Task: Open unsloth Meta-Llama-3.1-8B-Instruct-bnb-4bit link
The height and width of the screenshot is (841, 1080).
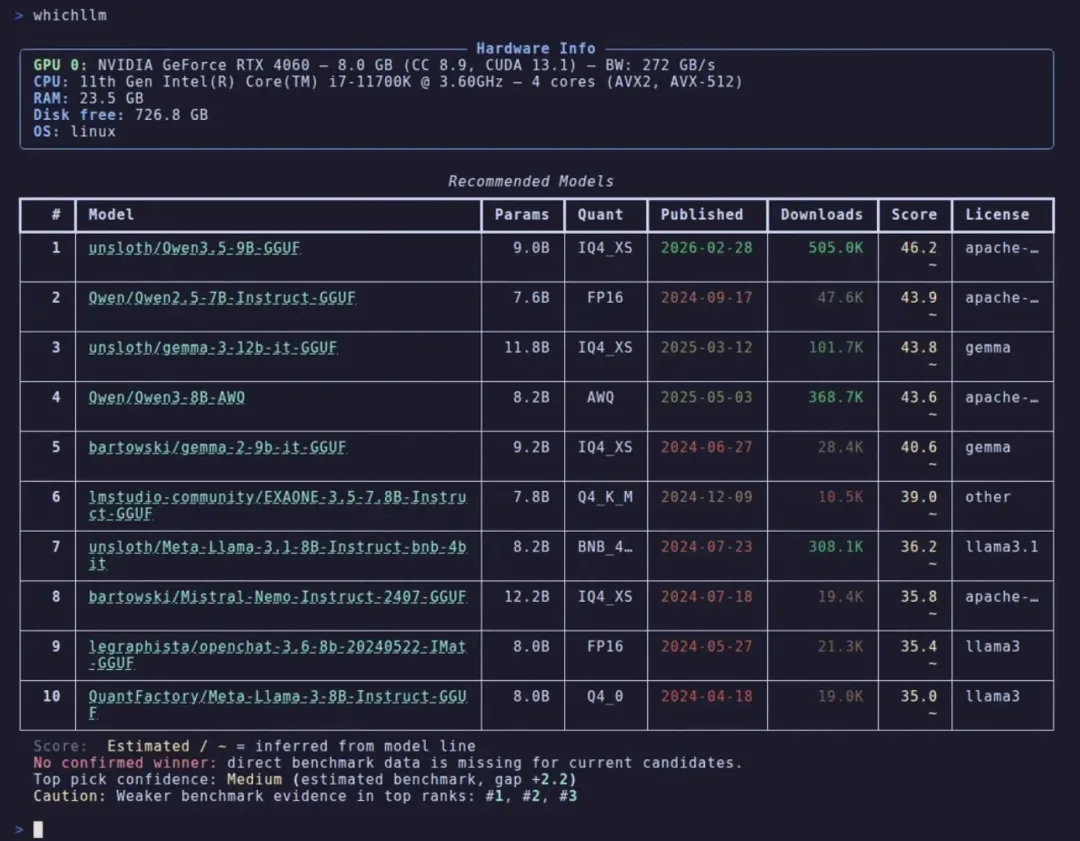Action: point(277,555)
